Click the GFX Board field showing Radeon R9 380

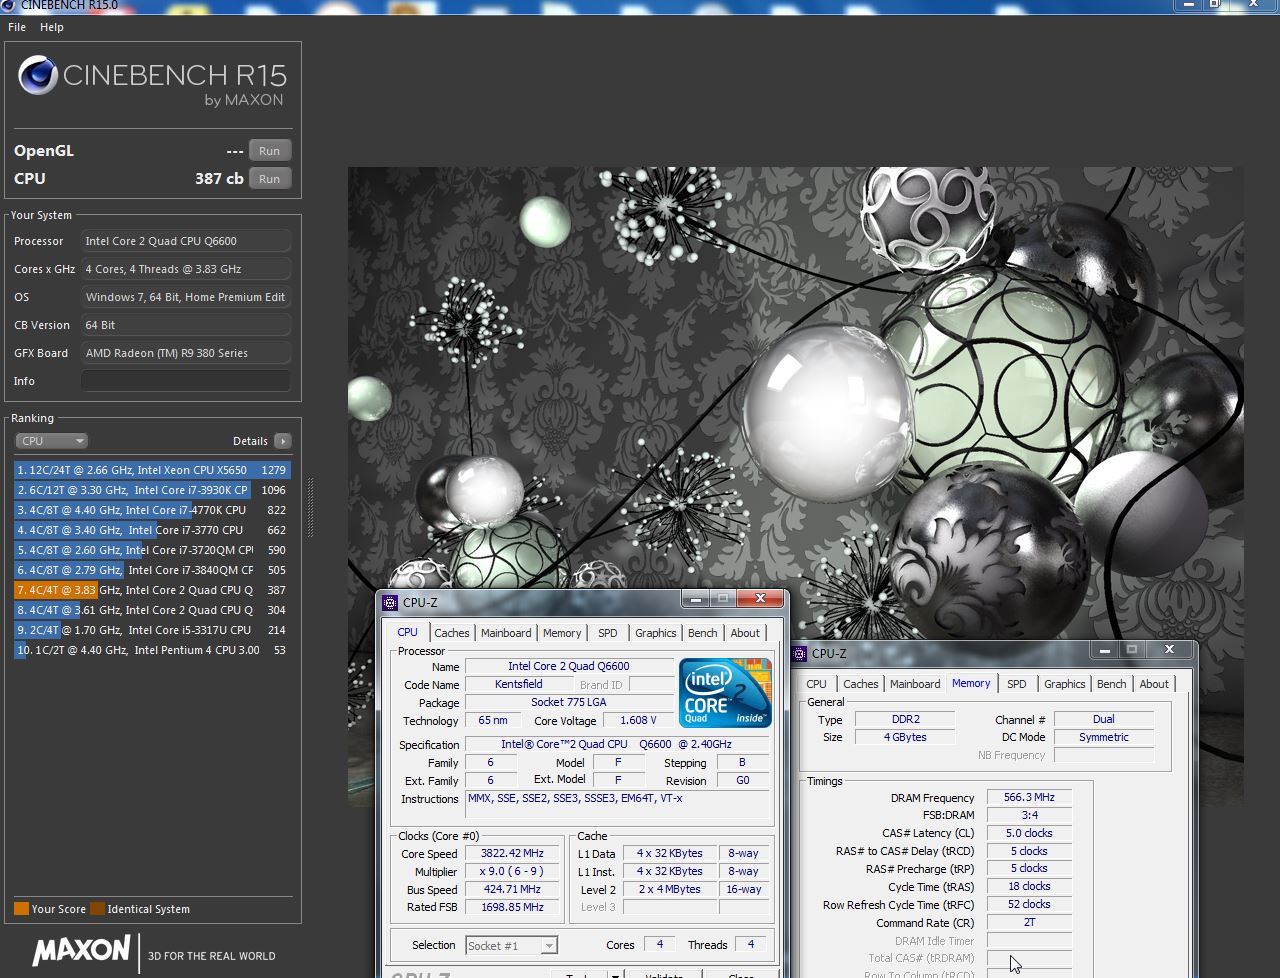(186, 353)
